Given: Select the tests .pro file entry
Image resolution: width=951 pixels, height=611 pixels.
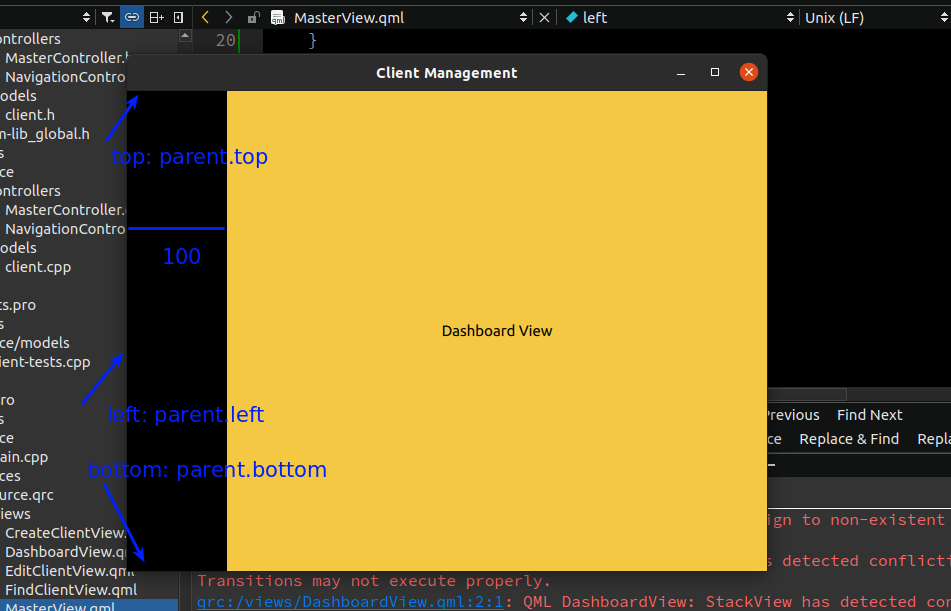Looking at the screenshot, I should pos(18,305).
